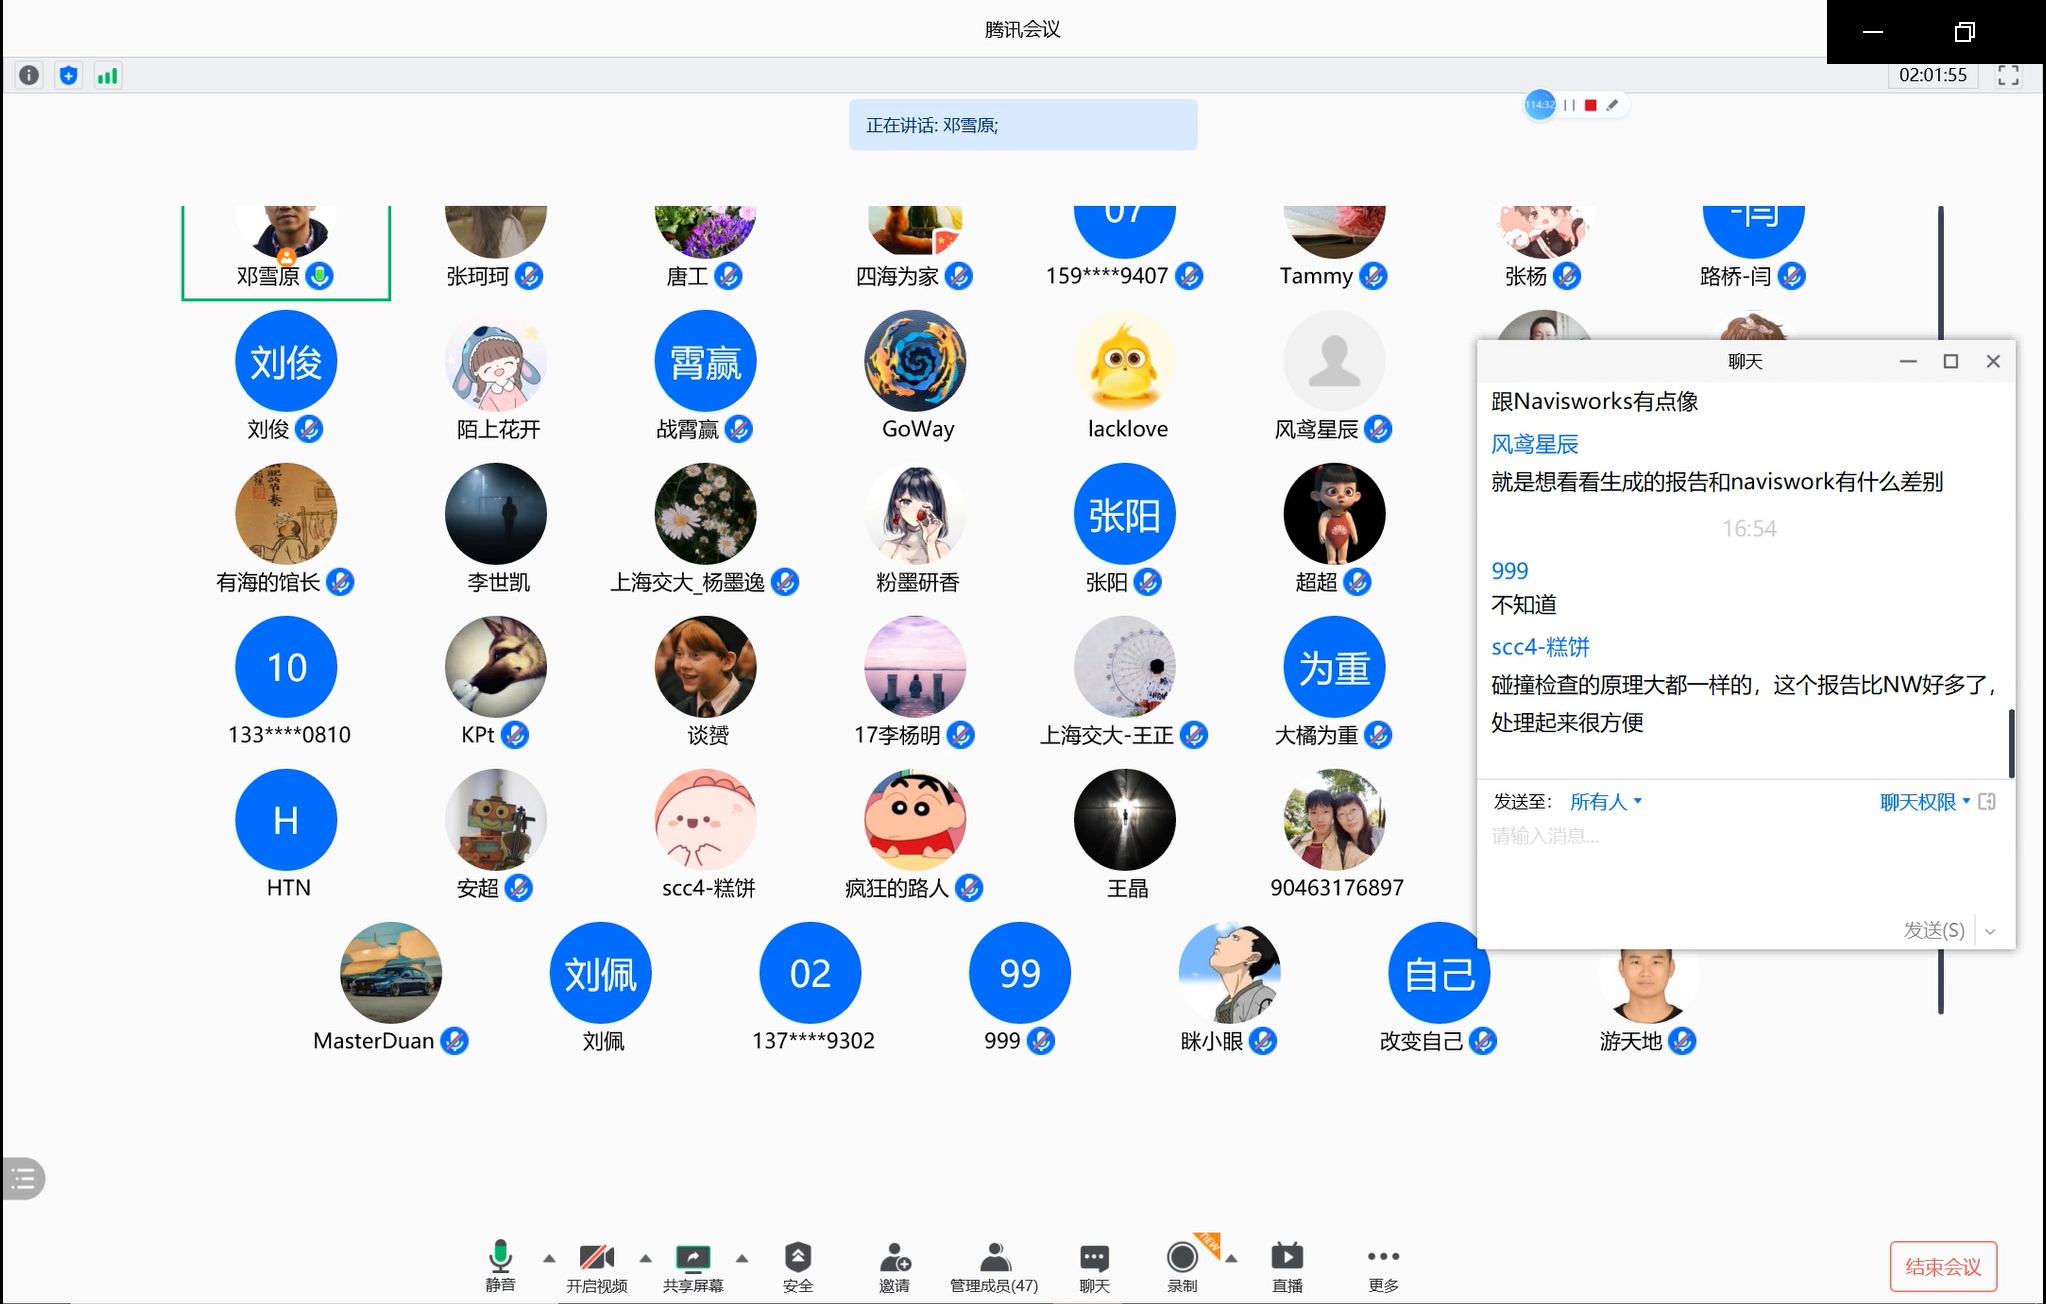The image size is (2046, 1304).
Task: Open meeting info icon
Action: pos(29,76)
